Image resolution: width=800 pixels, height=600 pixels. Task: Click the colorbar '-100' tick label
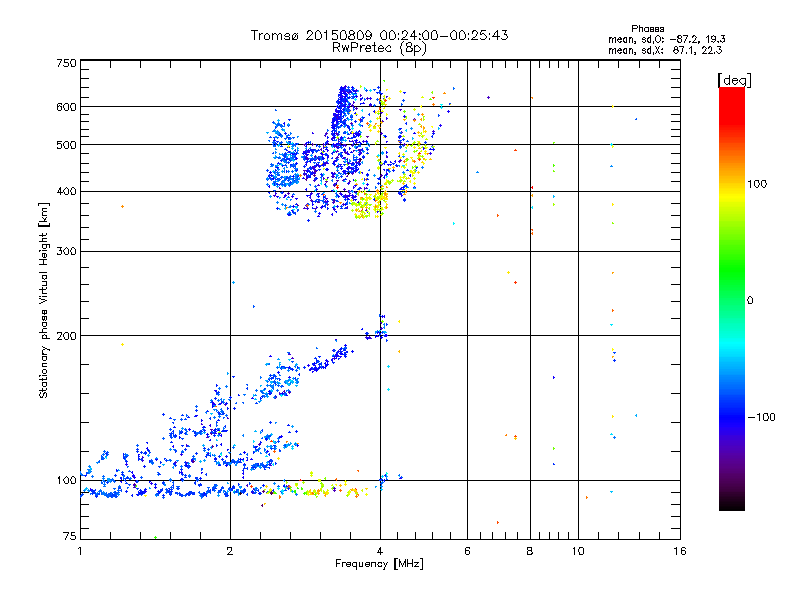(761, 417)
